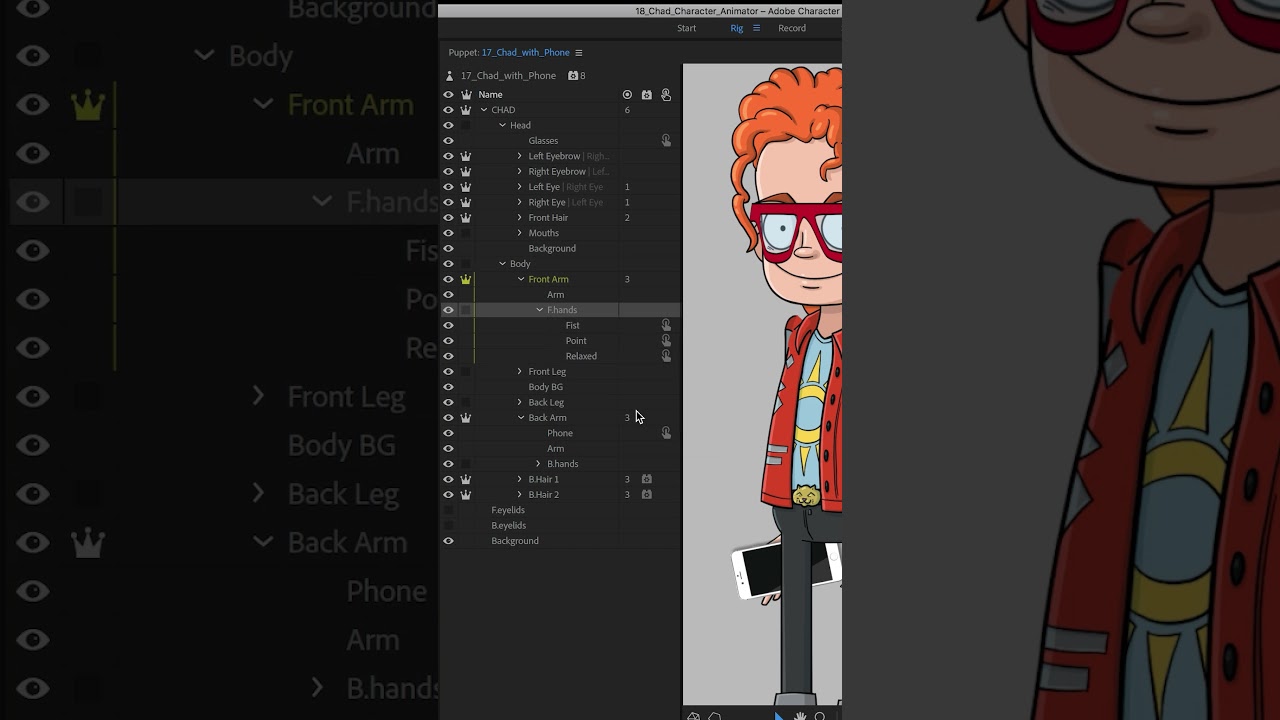Click the crown icon beside Front Arm
This screenshot has width=1280, height=720.
[466, 279]
